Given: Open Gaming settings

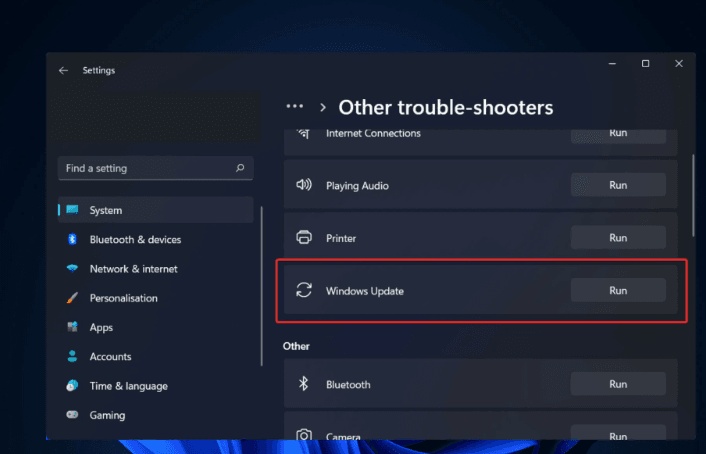Looking at the screenshot, I should (156, 415).
